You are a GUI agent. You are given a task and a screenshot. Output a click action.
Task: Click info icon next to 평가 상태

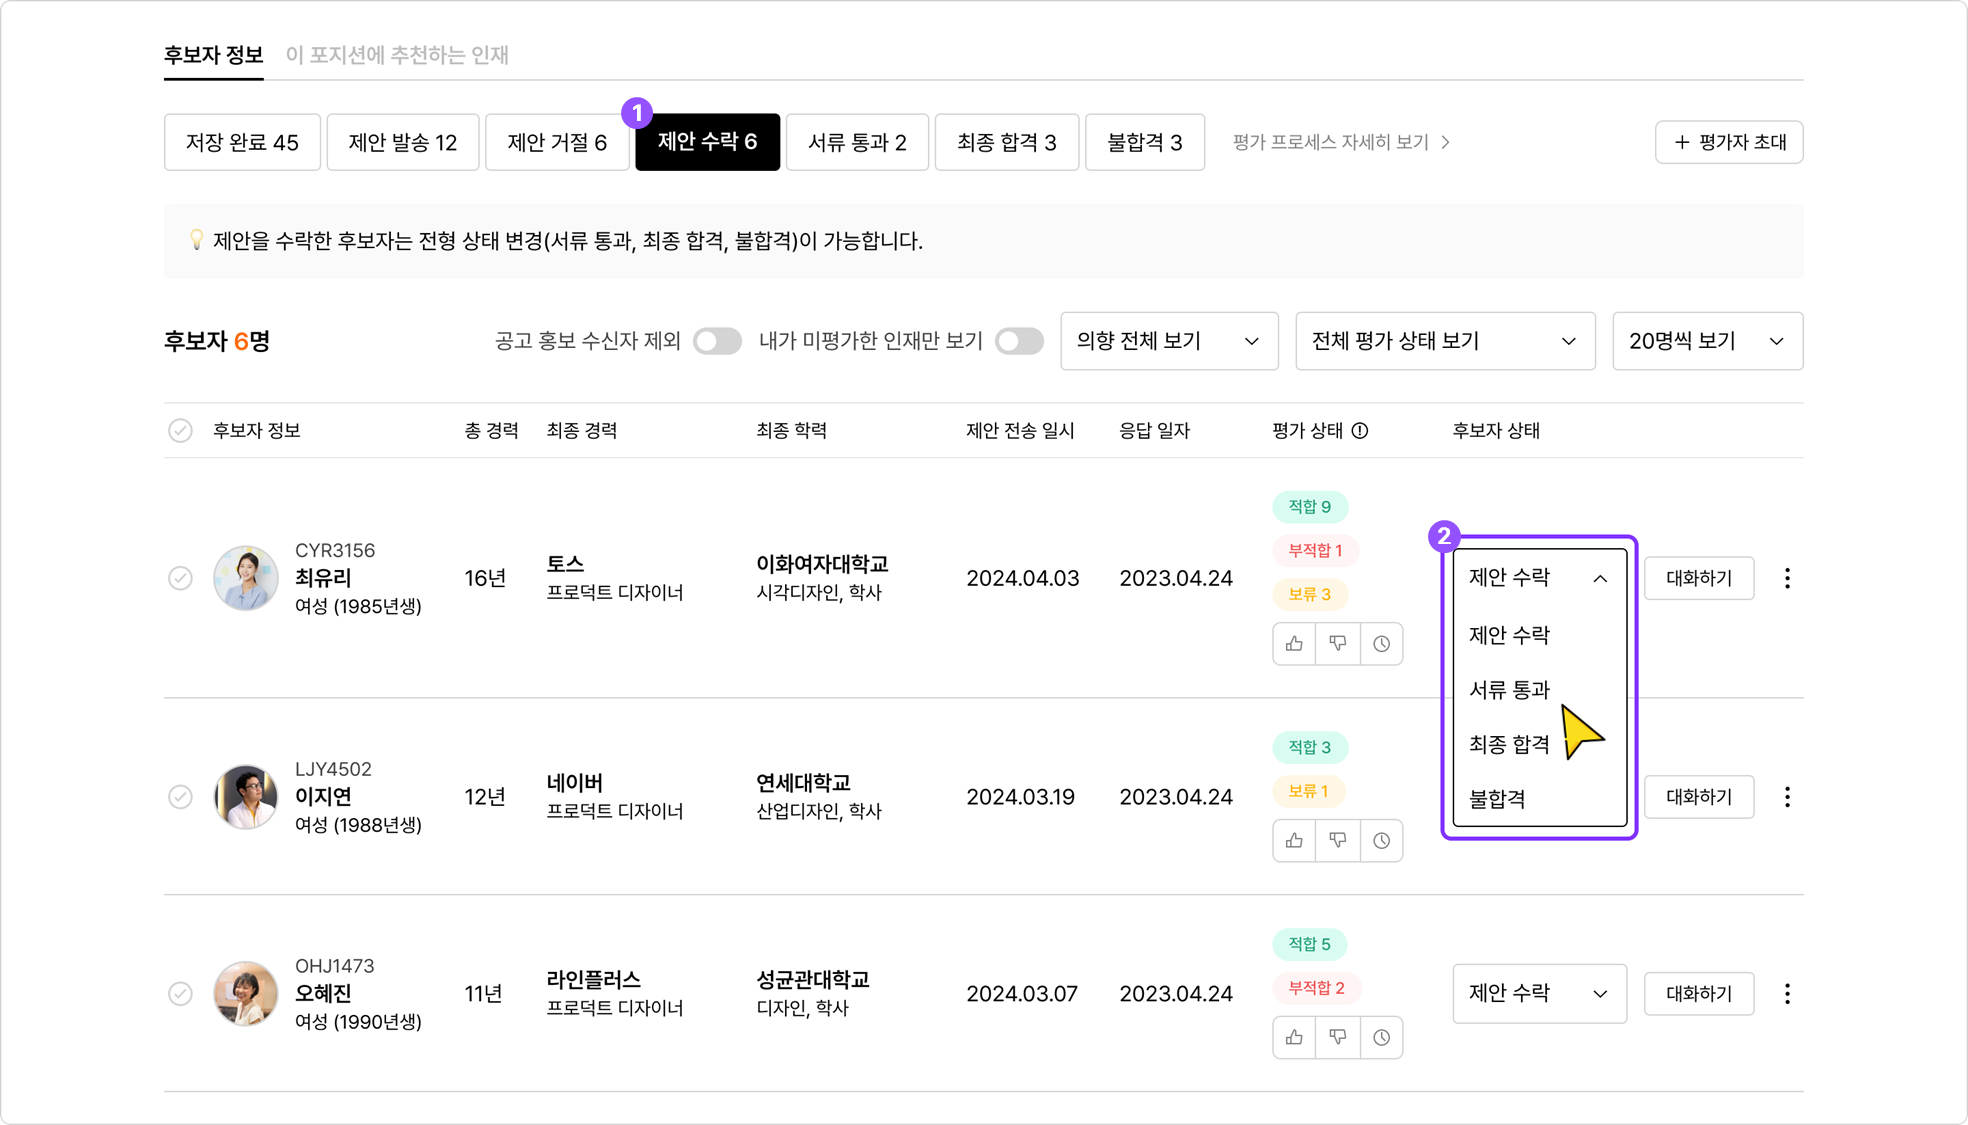pyautogui.click(x=1360, y=431)
